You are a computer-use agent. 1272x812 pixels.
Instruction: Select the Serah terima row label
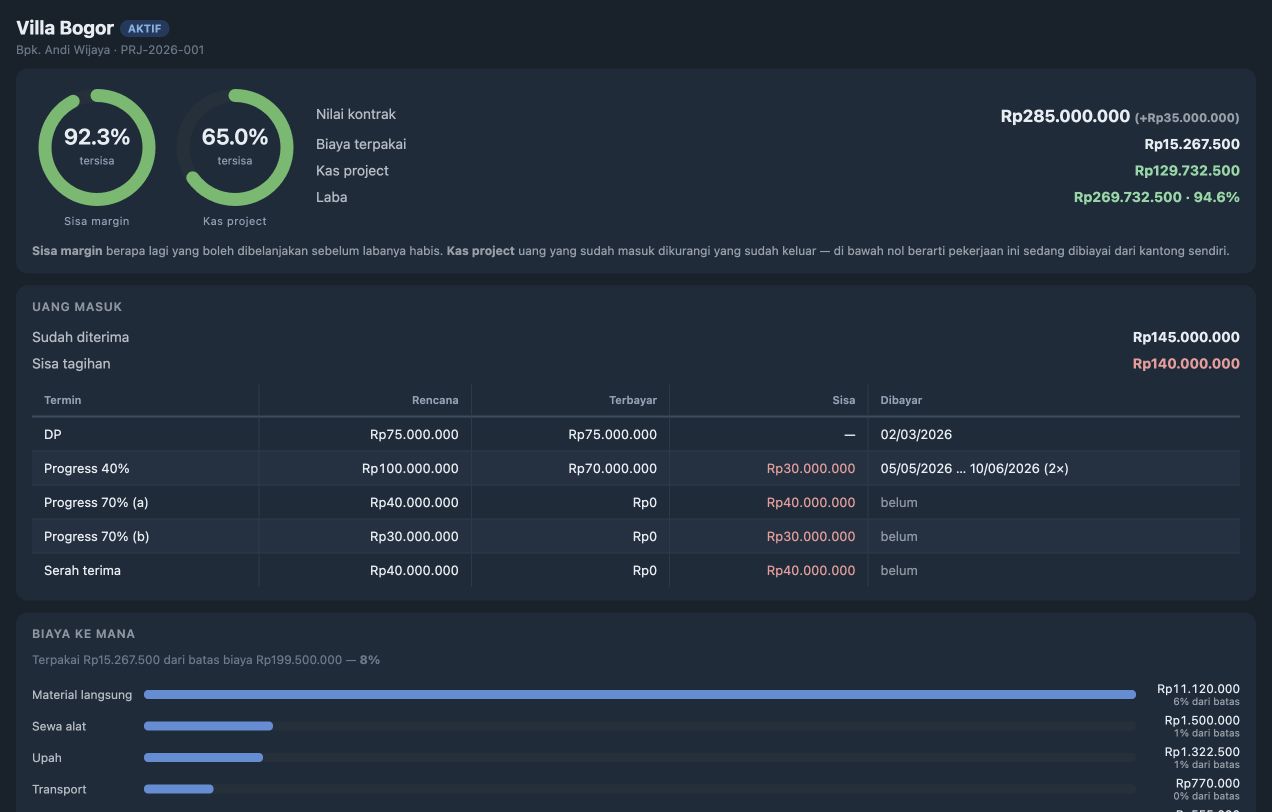(82, 571)
